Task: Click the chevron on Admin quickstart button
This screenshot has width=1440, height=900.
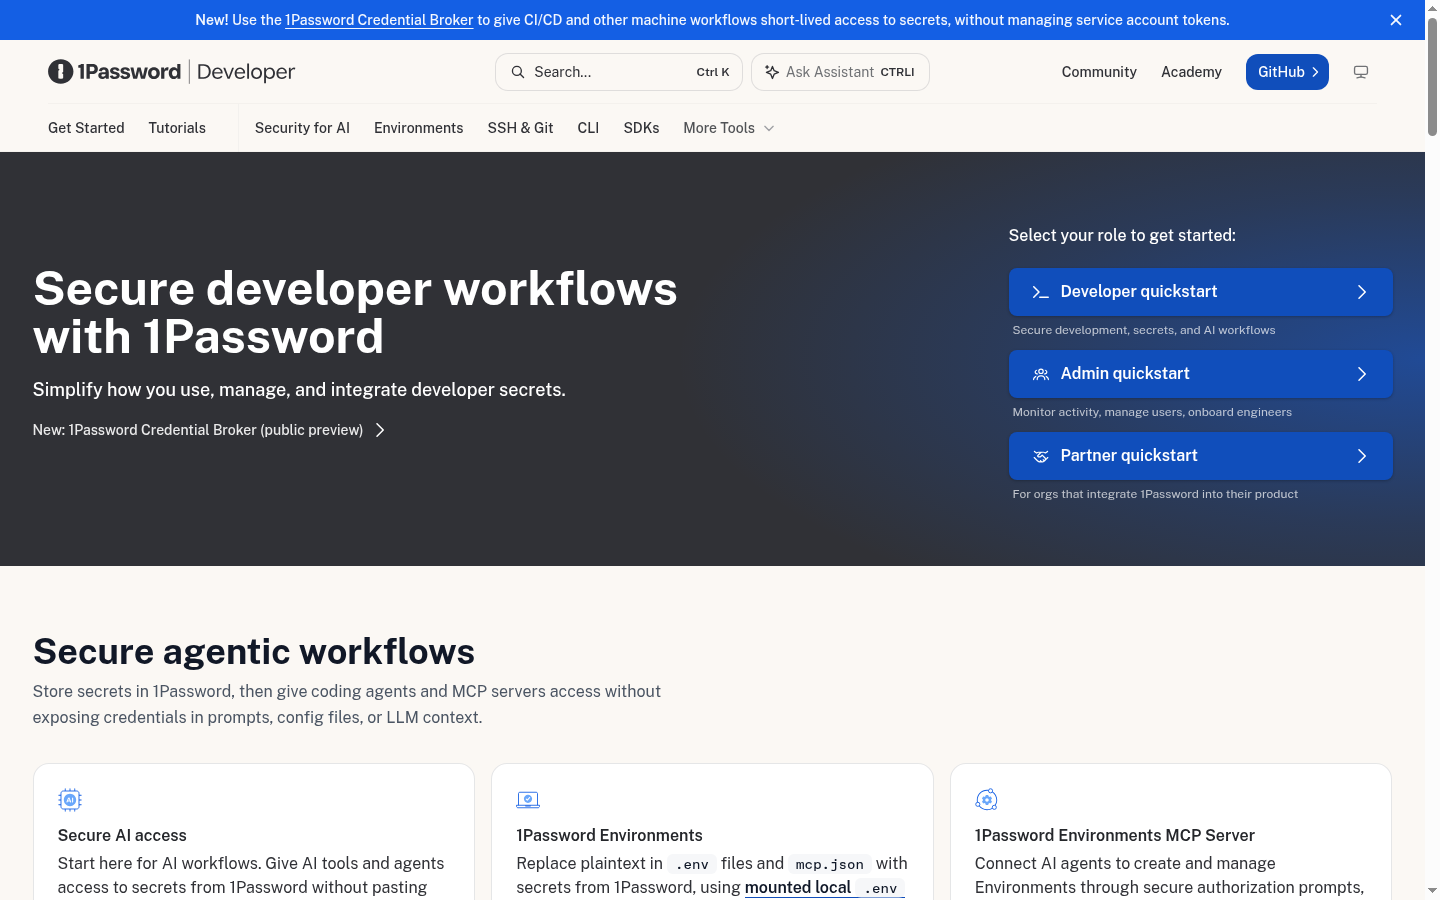Action: coord(1362,374)
